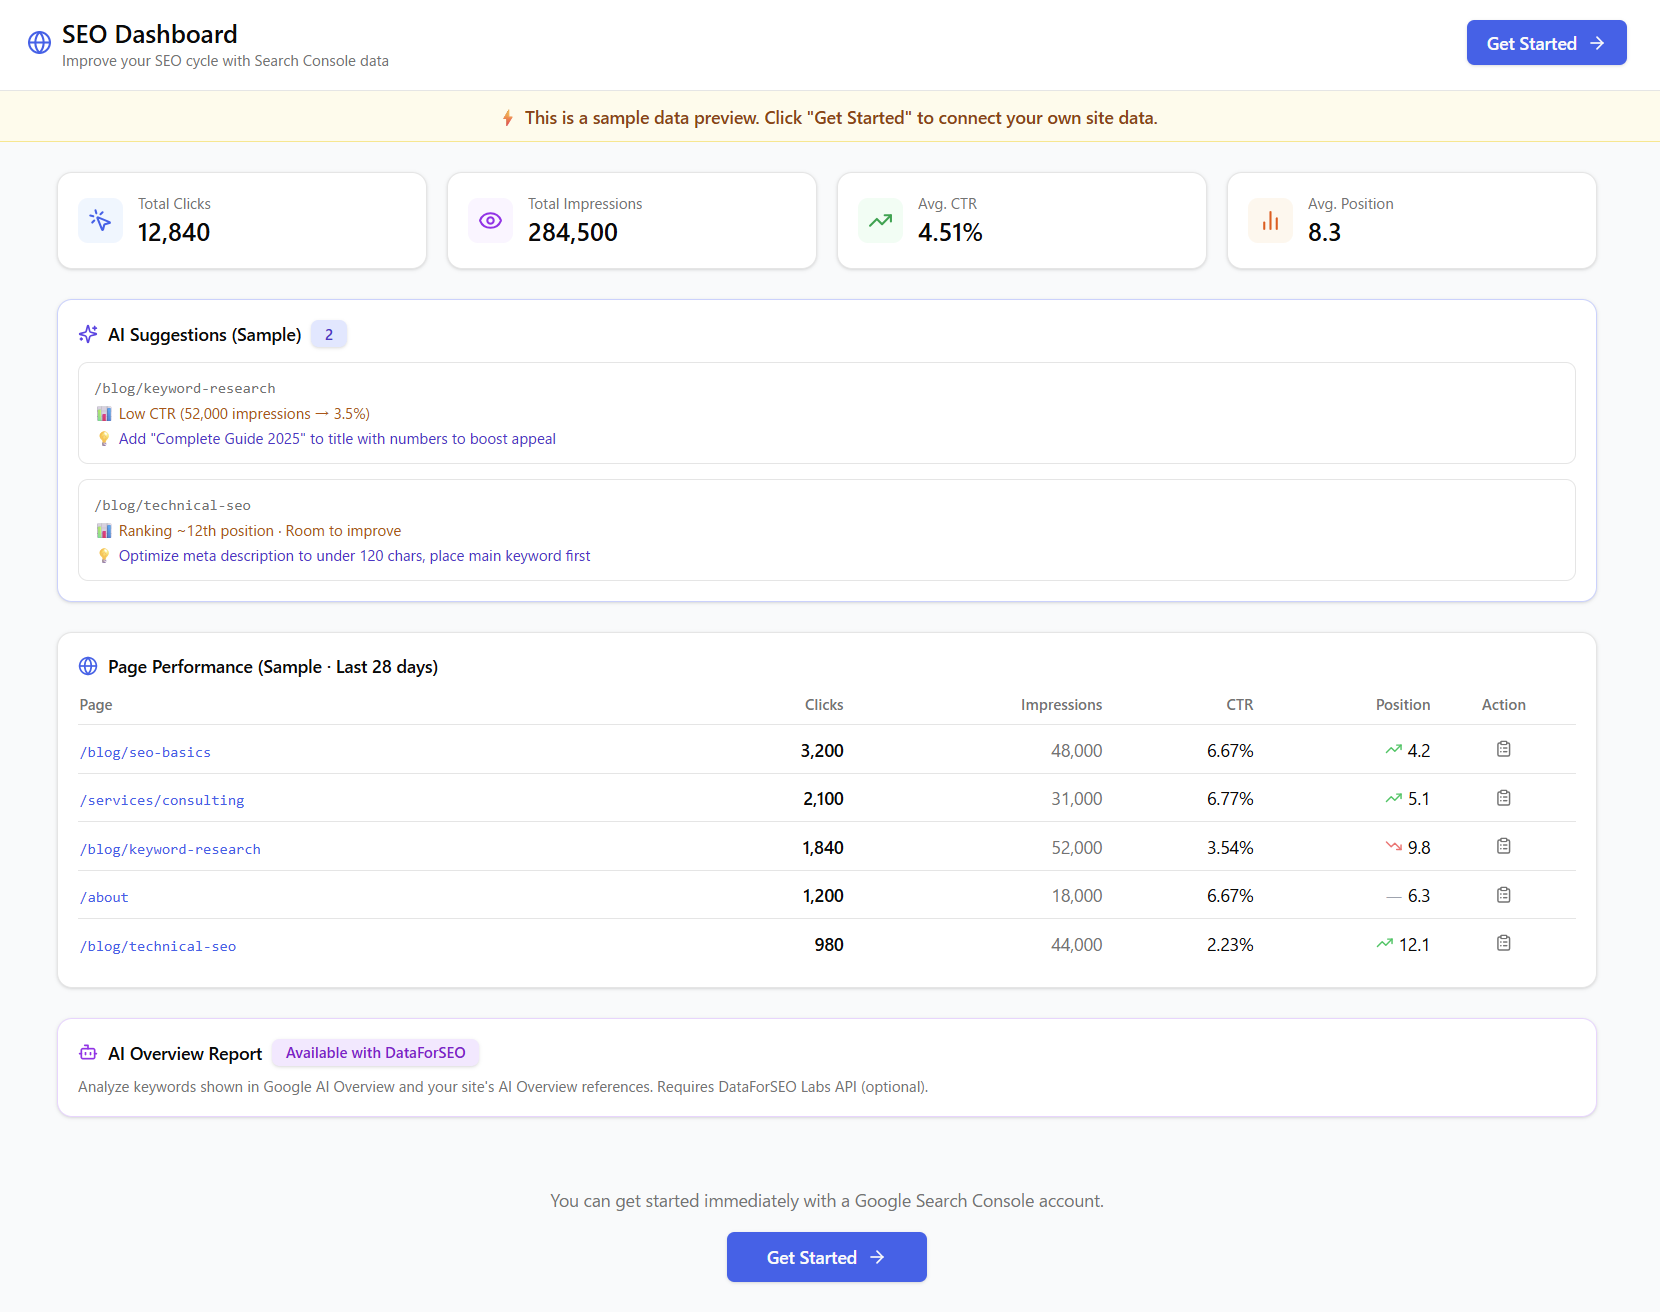
Task: Click the globe logo beside SEO Dashboard
Action: coord(39,43)
